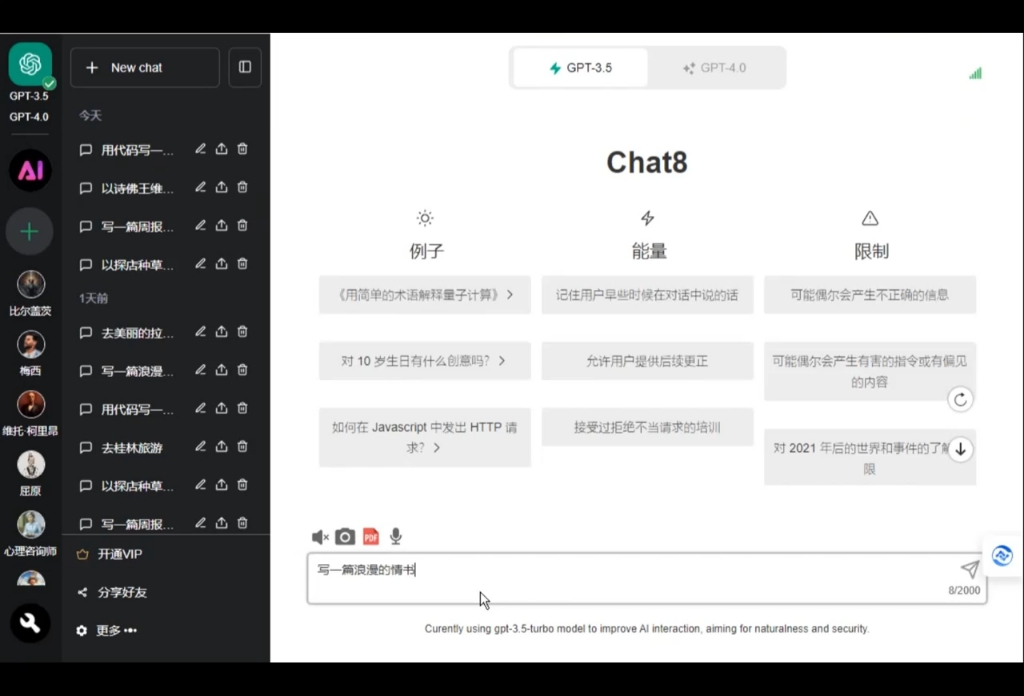Viewport: 1024px width, 696px height.
Task: Select the 维托·柯里昂 avatar
Action: tap(31, 405)
